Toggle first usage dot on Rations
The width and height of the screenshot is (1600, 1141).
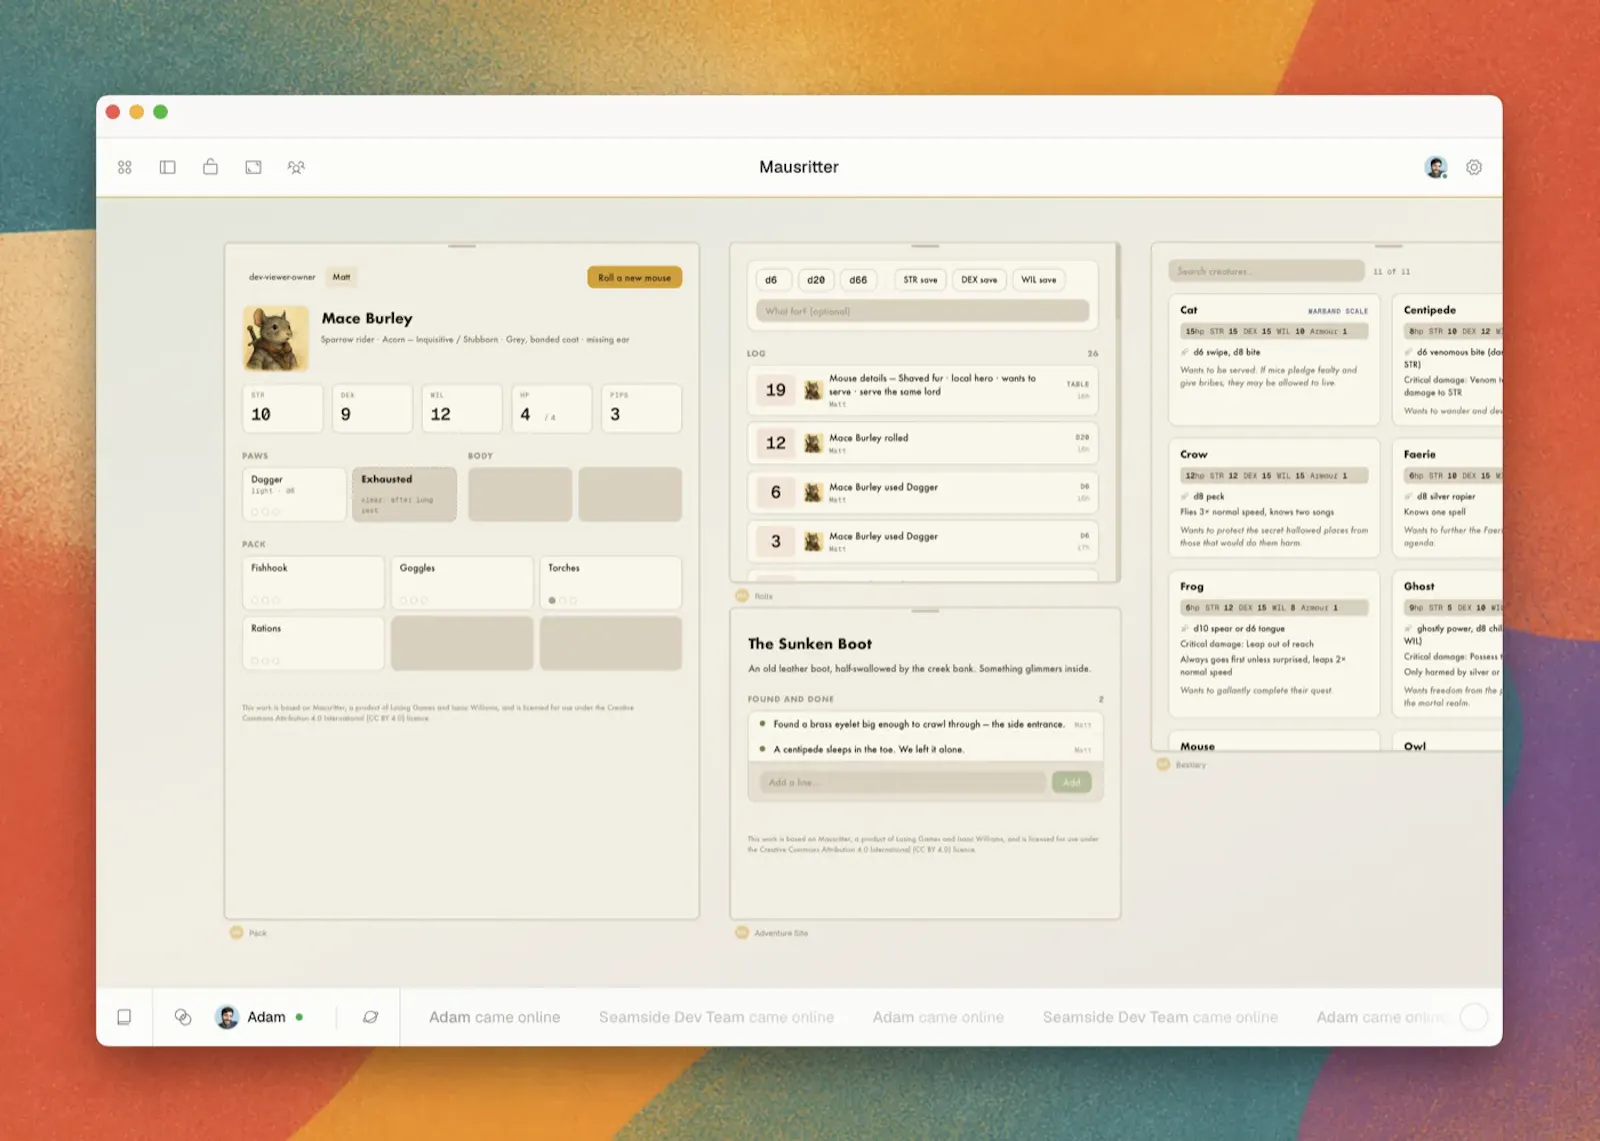pos(255,660)
